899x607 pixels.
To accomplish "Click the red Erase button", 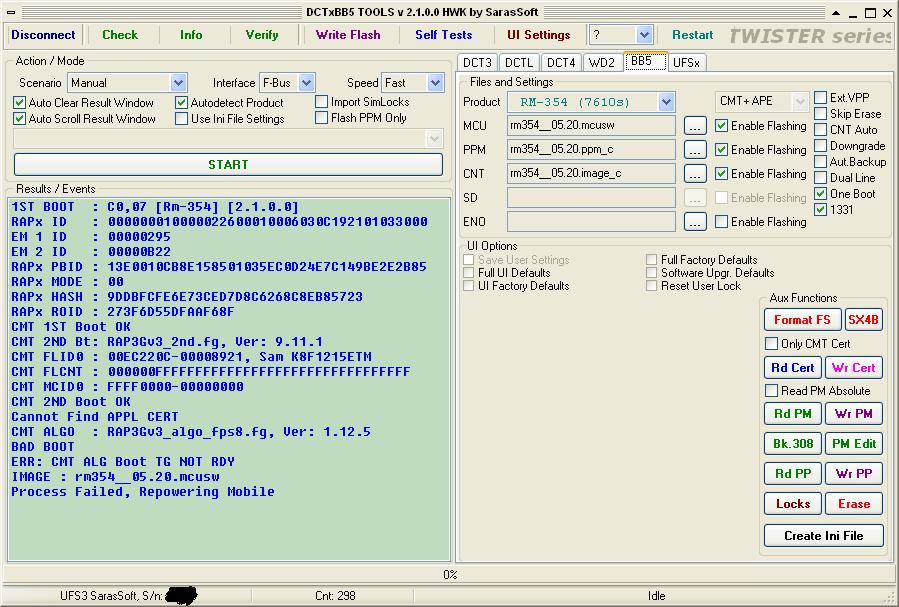I will (854, 504).
